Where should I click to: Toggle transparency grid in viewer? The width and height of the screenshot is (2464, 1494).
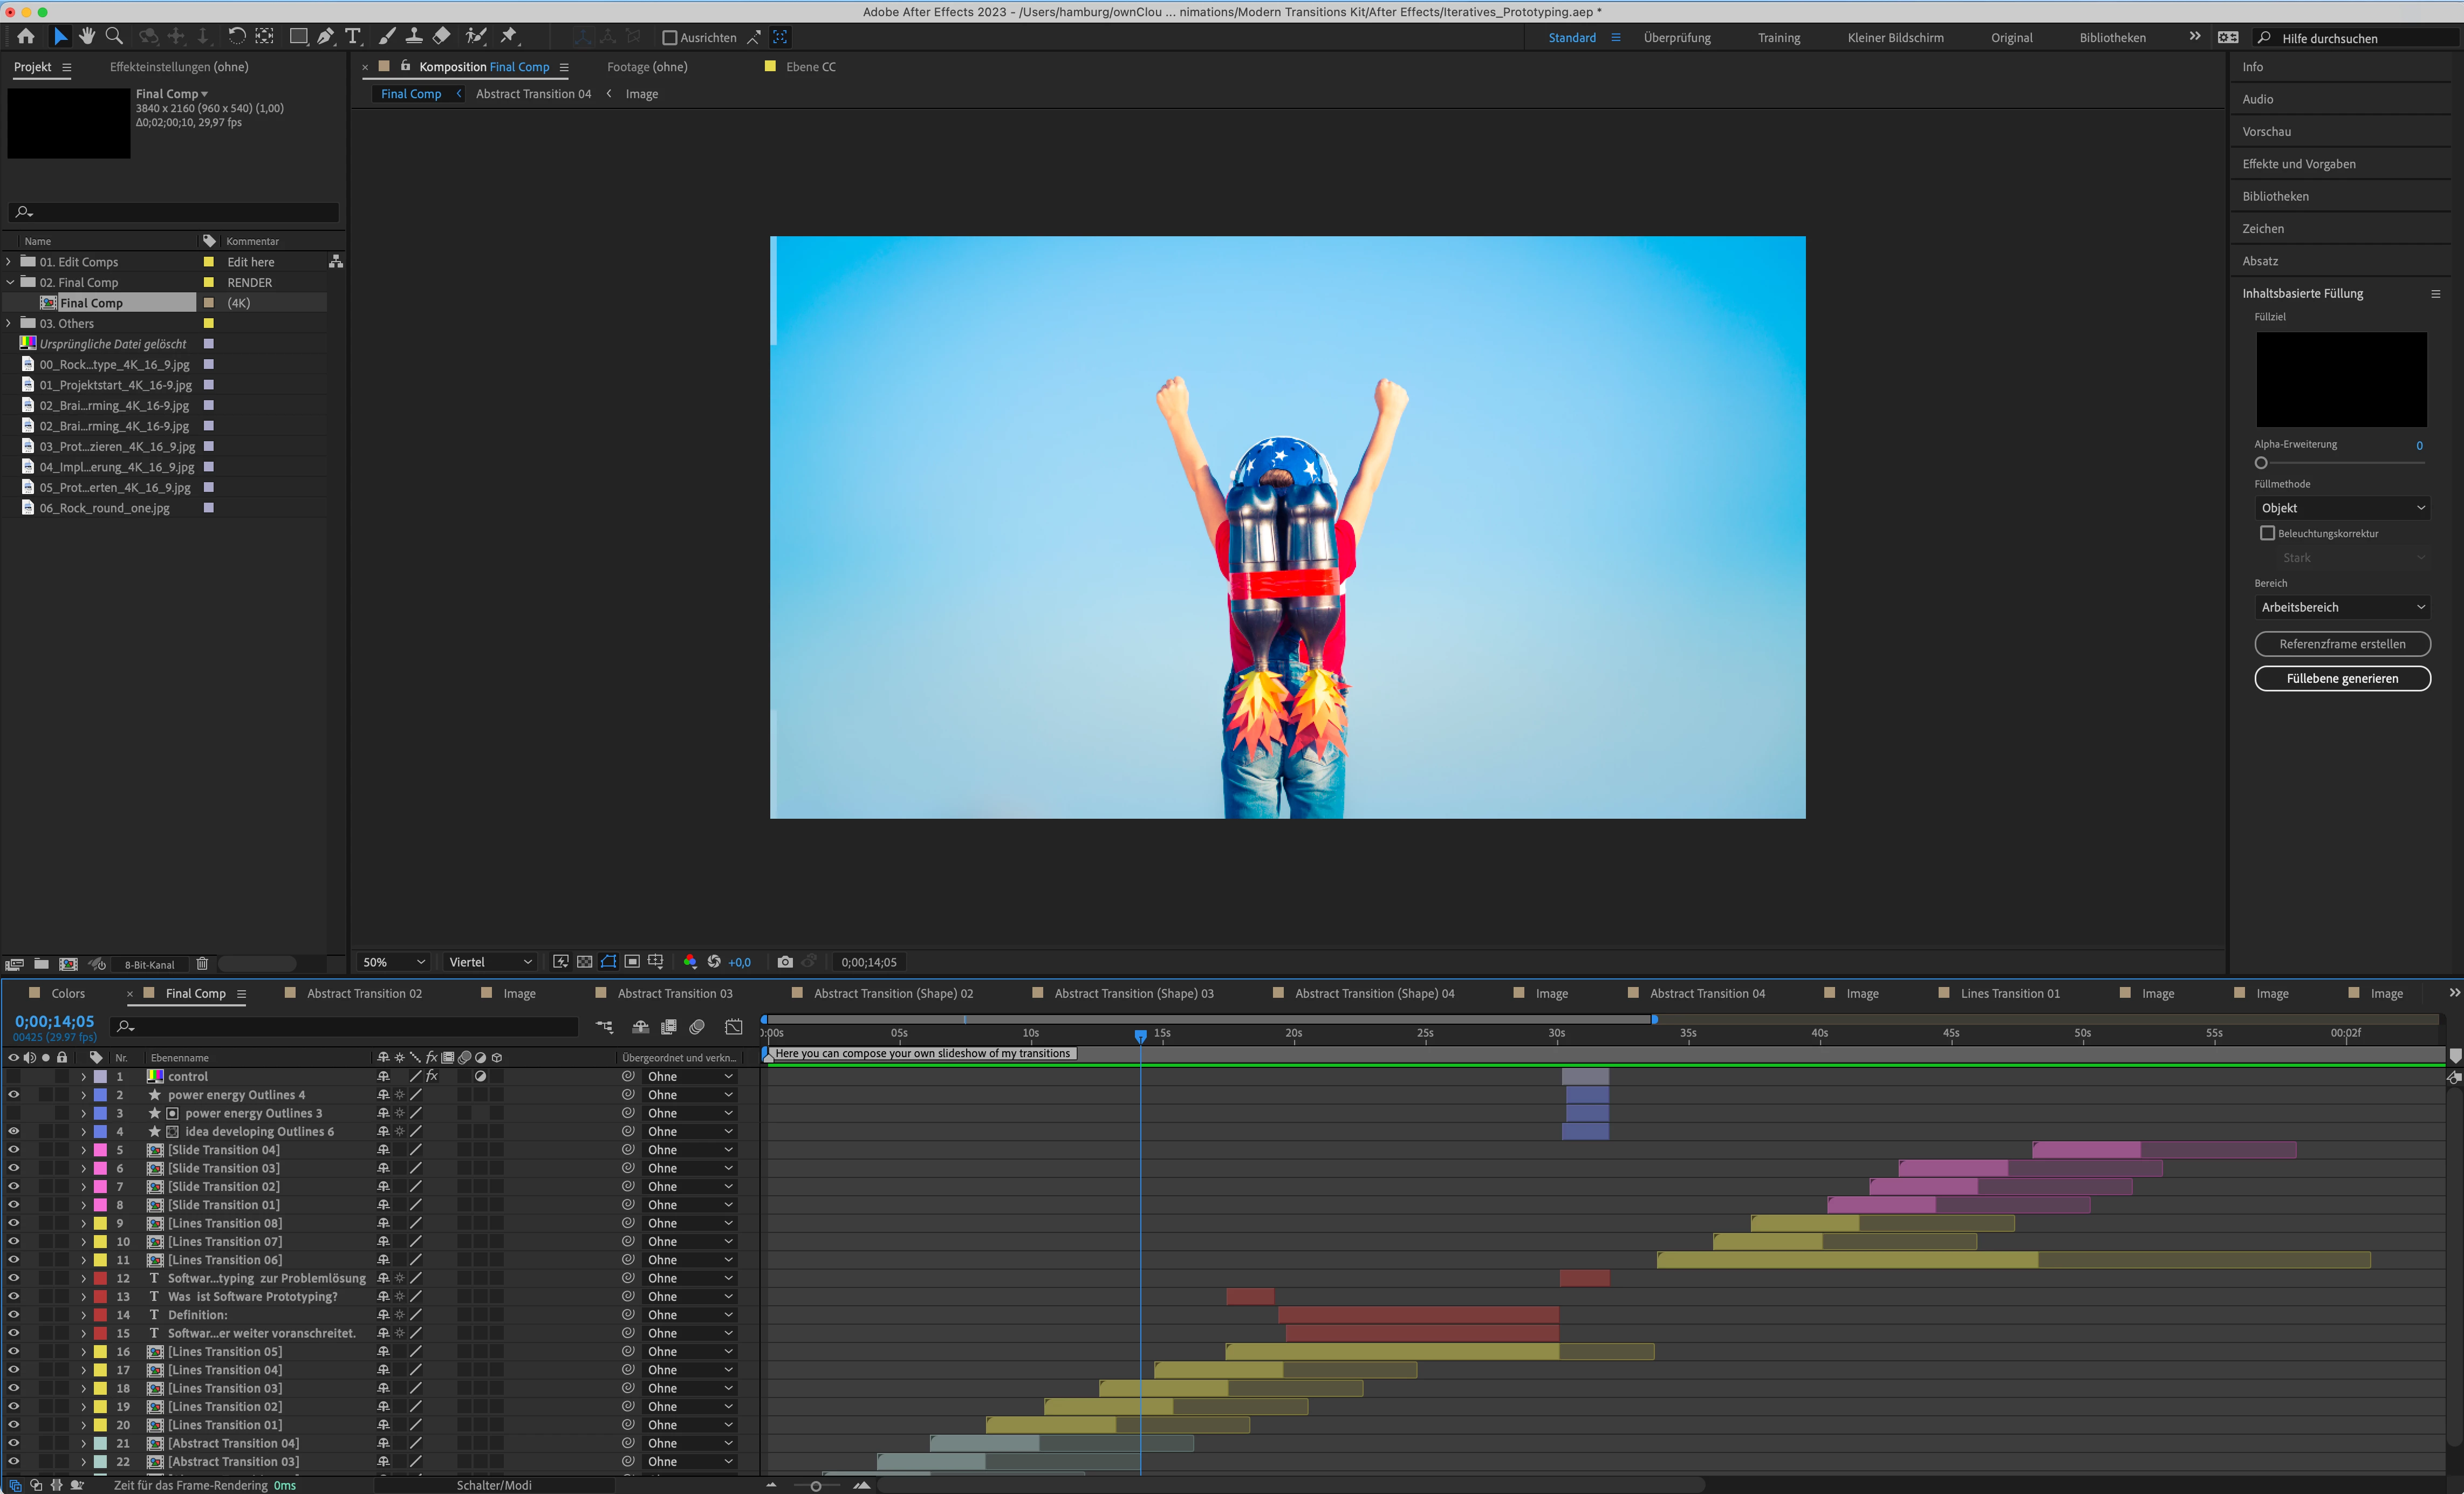coord(584,962)
